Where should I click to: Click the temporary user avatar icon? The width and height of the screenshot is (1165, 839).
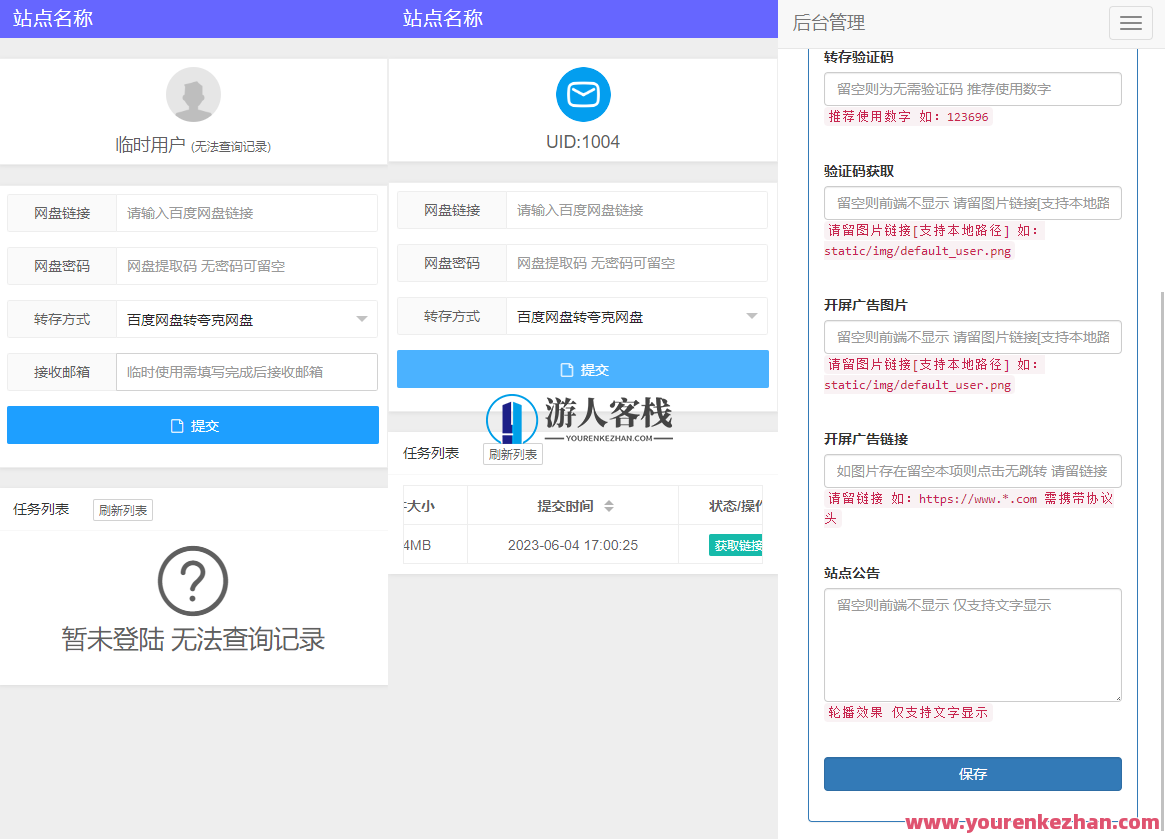pos(192,94)
